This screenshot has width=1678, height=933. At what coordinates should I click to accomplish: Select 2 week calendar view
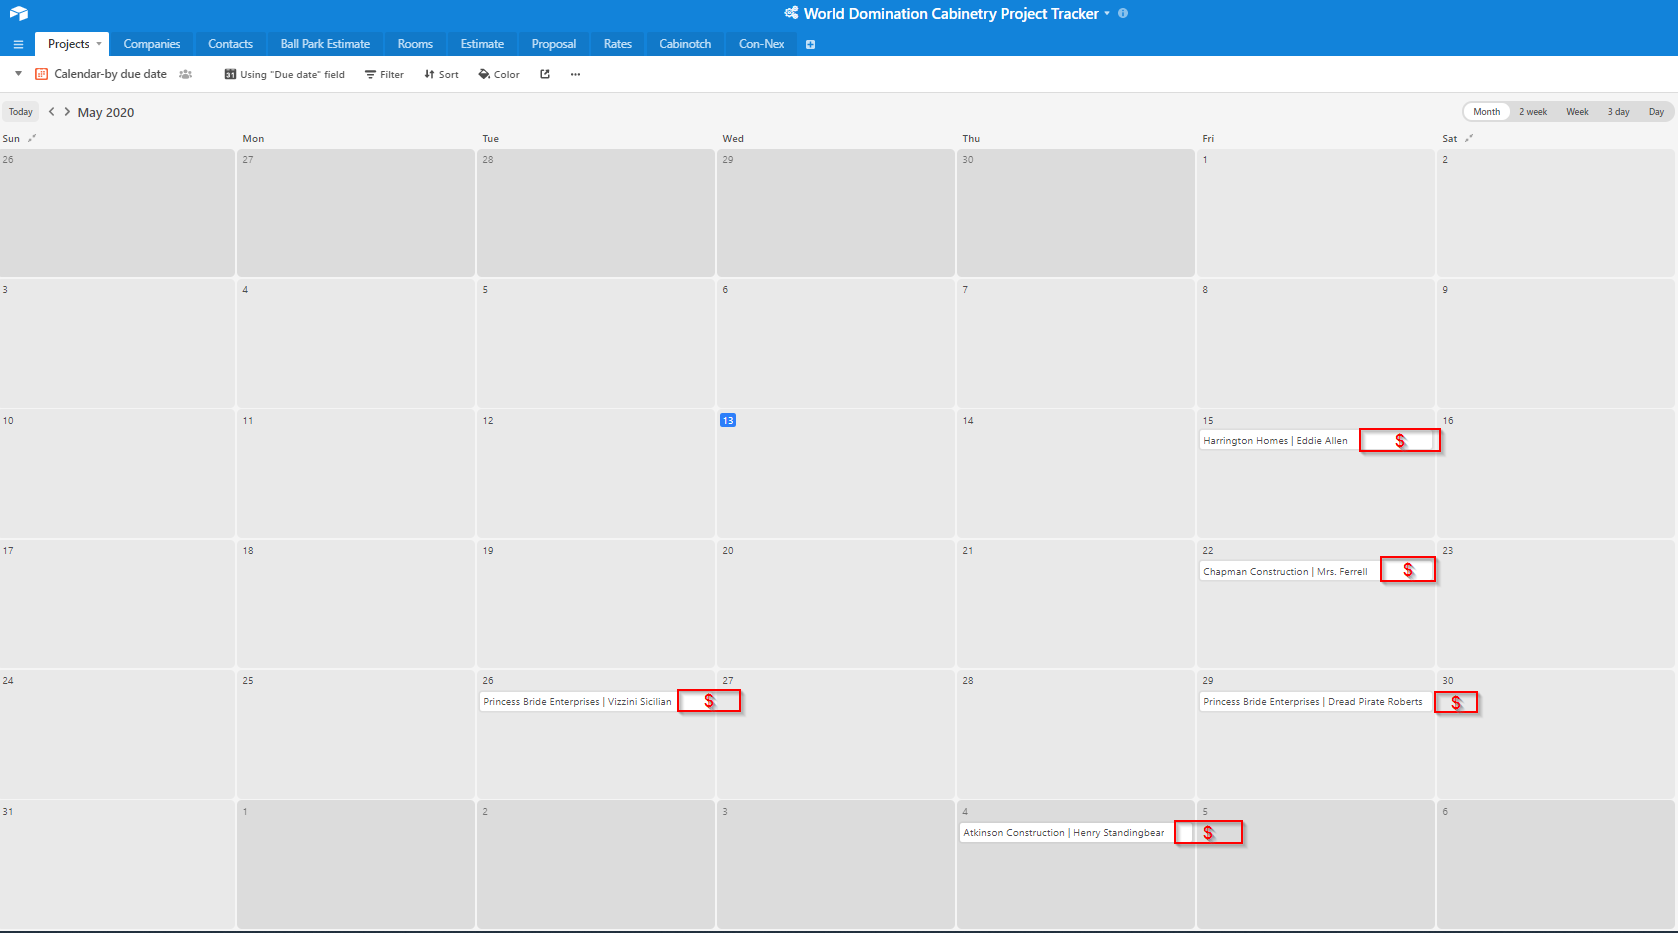click(x=1533, y=112)
